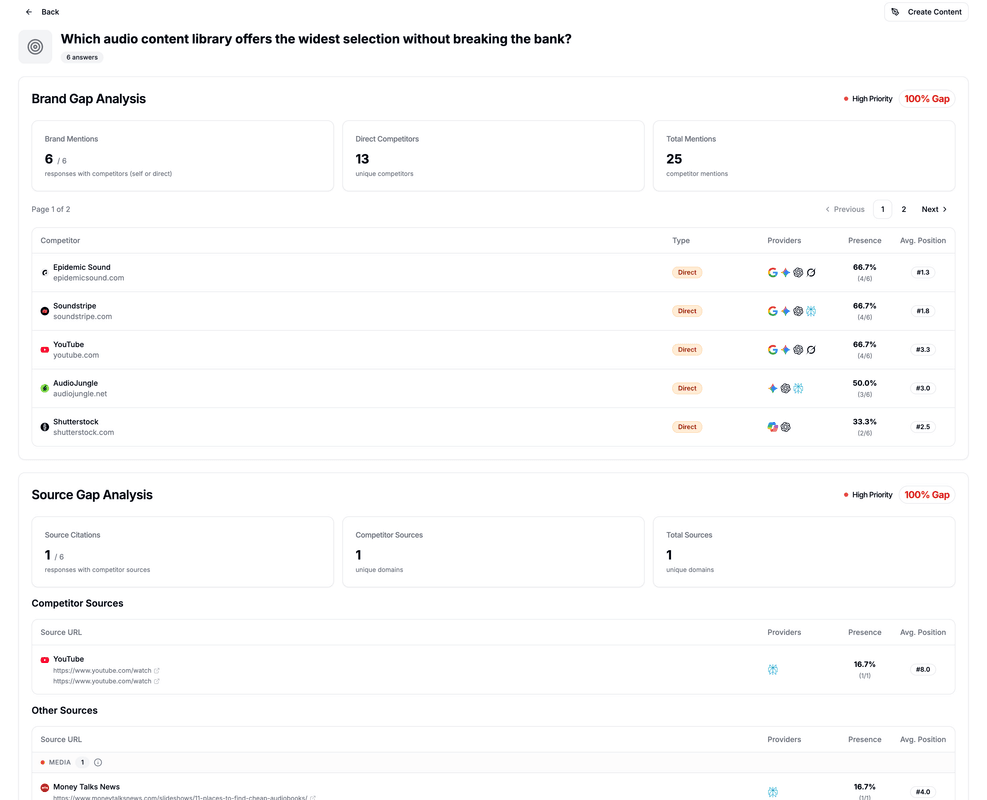
Task: Click Copilot provider icon in Shutterstock row
Action: 773,427
